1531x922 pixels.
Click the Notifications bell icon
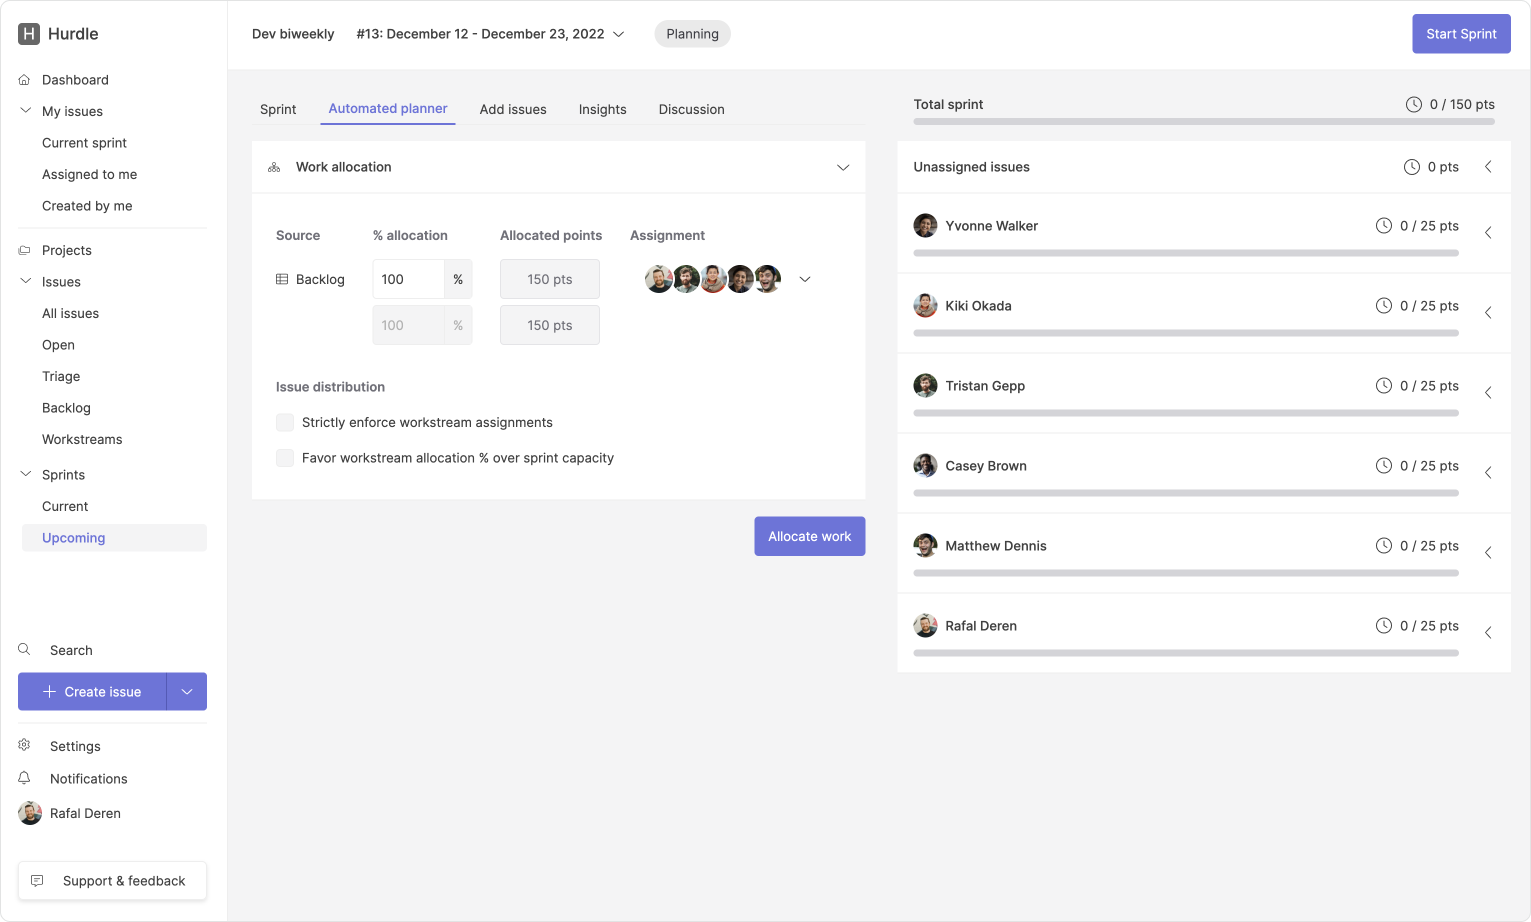click(x=25, y=778)
